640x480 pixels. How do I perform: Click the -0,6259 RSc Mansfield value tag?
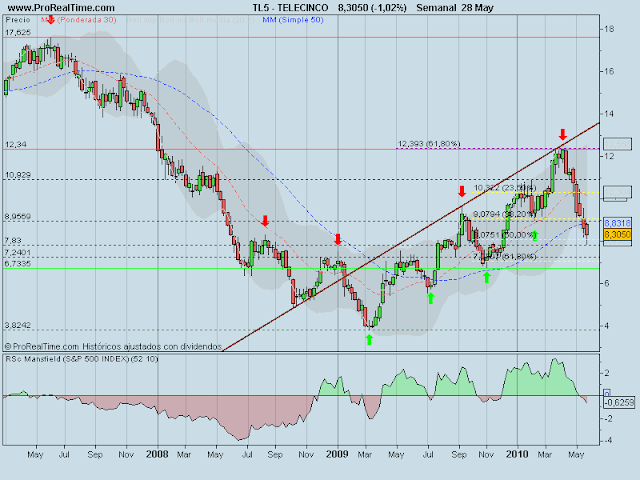pyautogui.click(x=619, y=403)
